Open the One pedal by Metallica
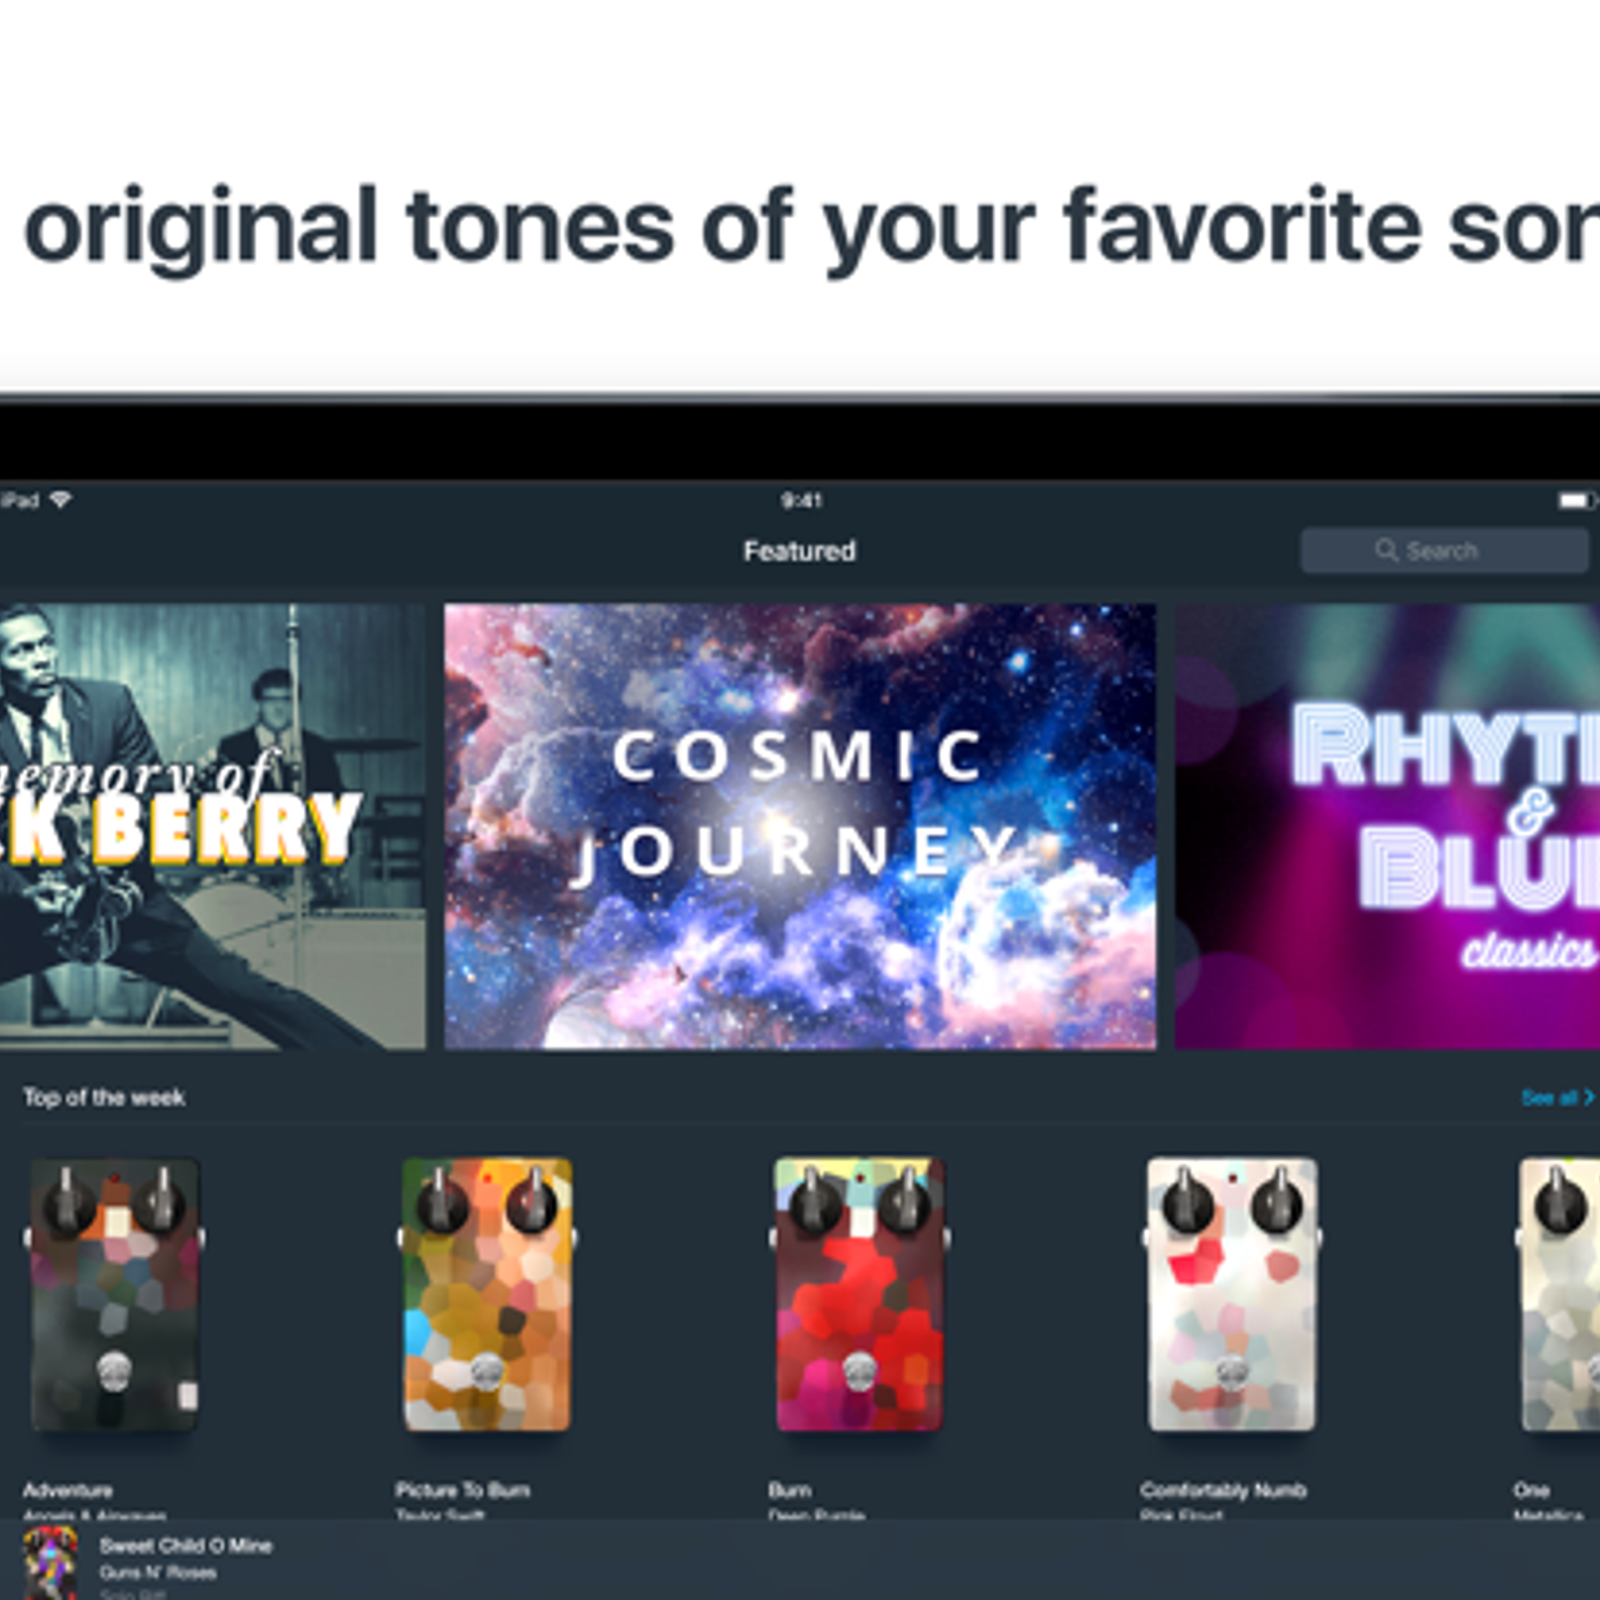 (1560, 1295)
